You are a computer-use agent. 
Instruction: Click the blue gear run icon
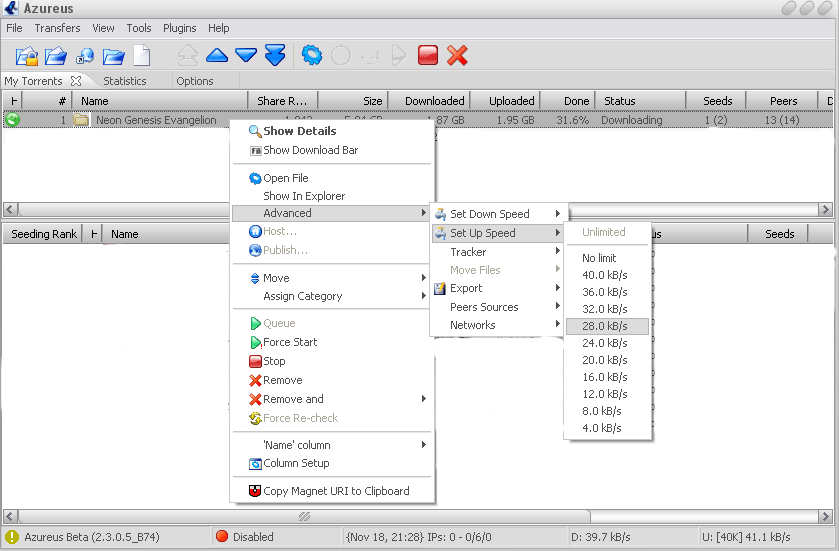312,55
